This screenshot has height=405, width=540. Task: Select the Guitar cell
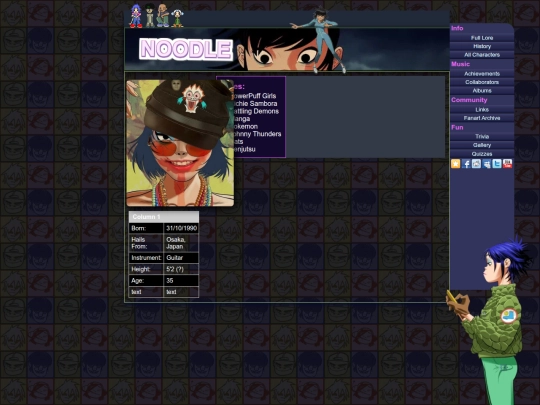(x=181, y=258)
